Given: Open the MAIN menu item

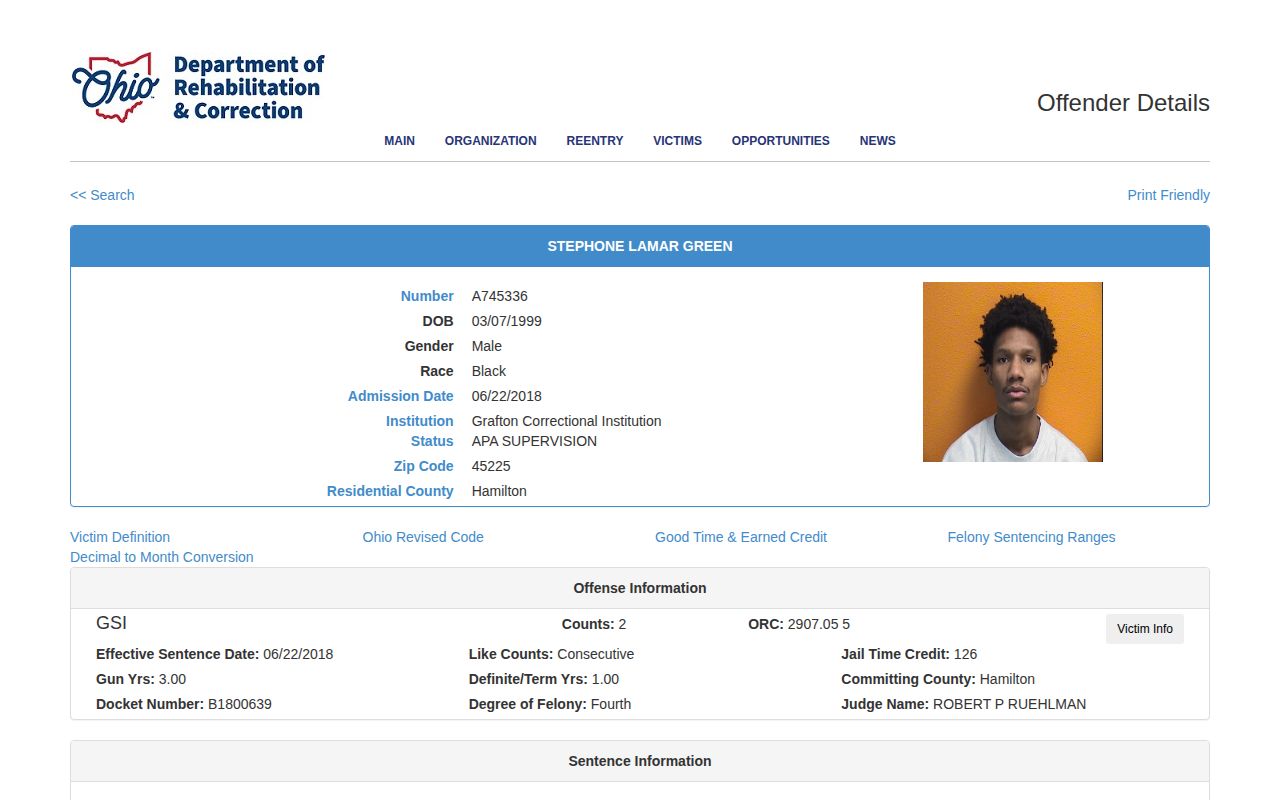Looking at the screenshot, I should click(x=399, y=141).
